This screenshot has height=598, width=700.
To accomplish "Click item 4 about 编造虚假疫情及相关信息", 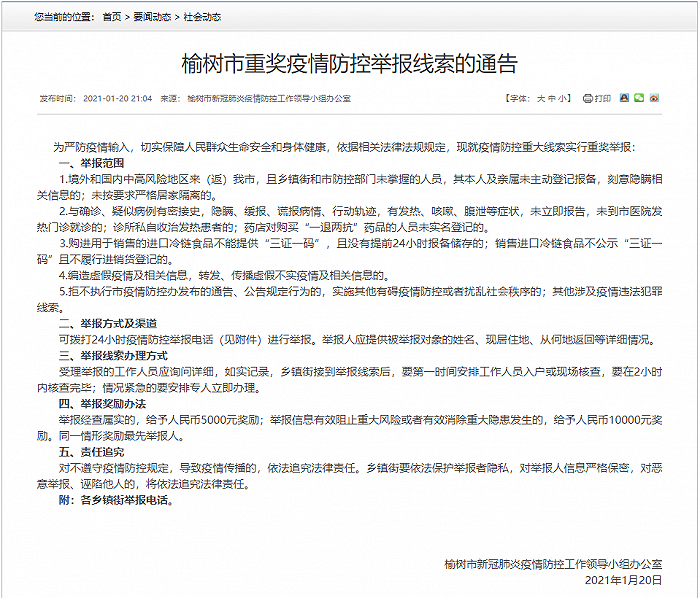I will click(x=225, y=275).
